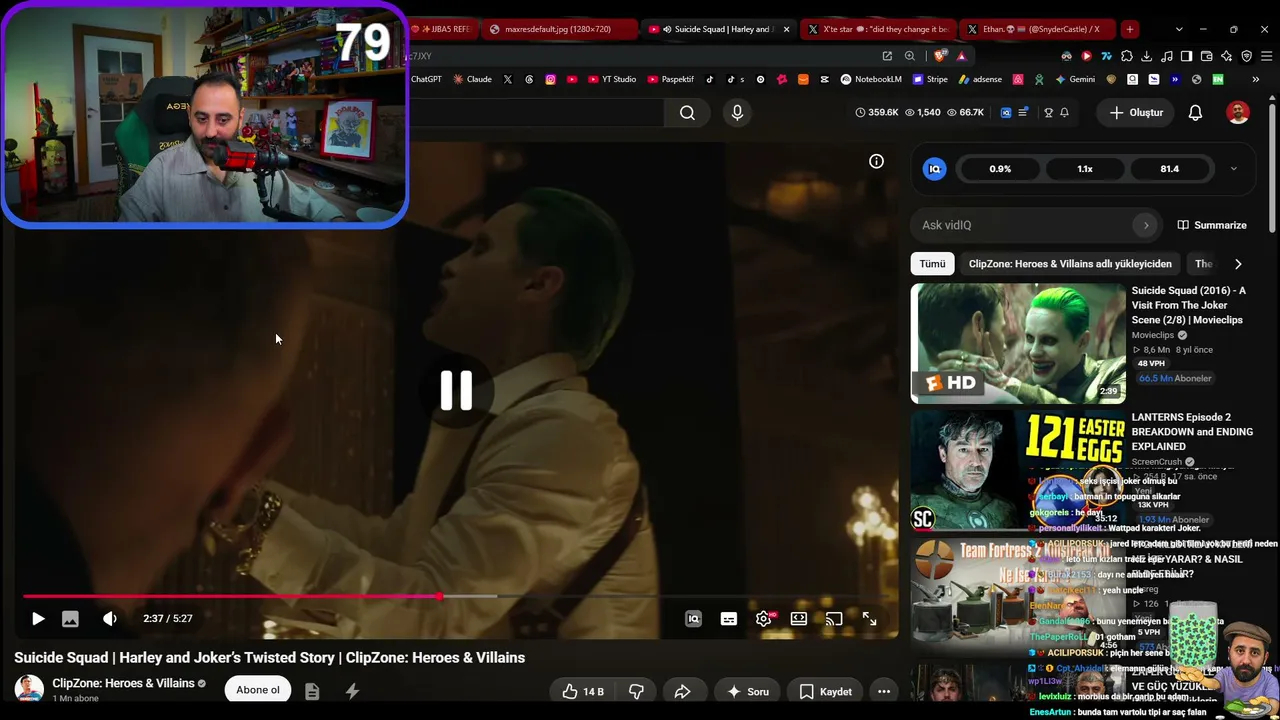The height and width of the screenshot is (720, 1280).
Task: Subscribe with the Abone ol button
Action: pyautogui.click(x=258, y=690)
